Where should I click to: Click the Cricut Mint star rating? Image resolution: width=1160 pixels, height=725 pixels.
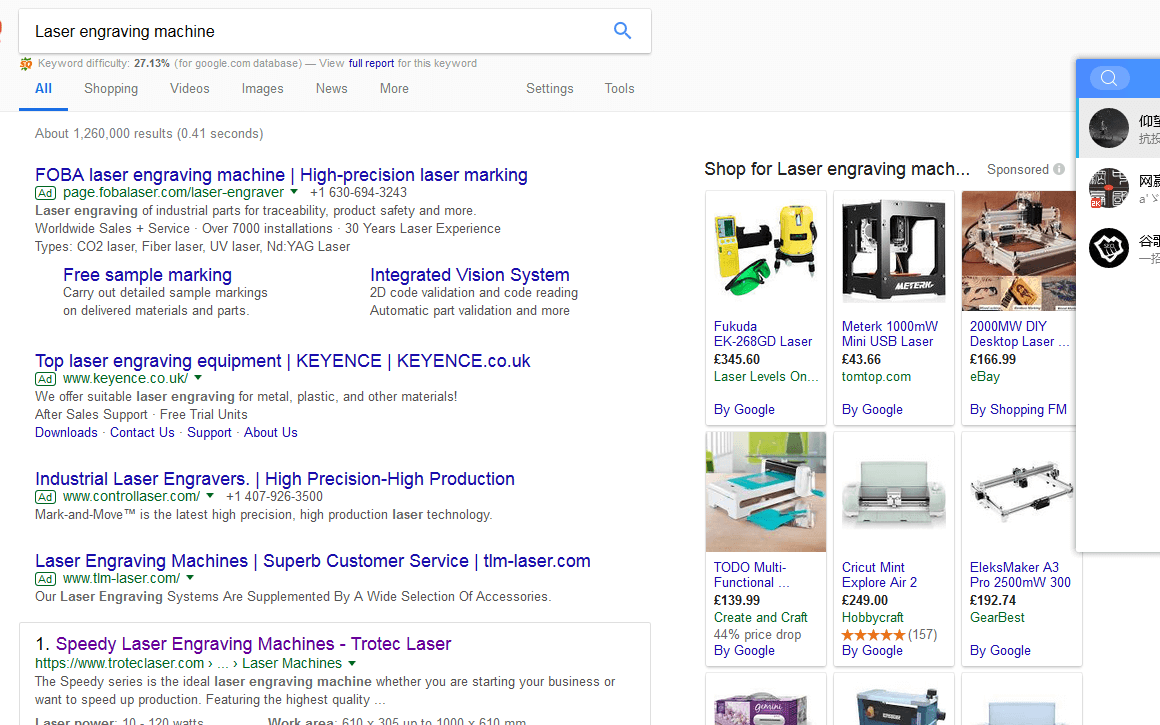coord(873,635)
